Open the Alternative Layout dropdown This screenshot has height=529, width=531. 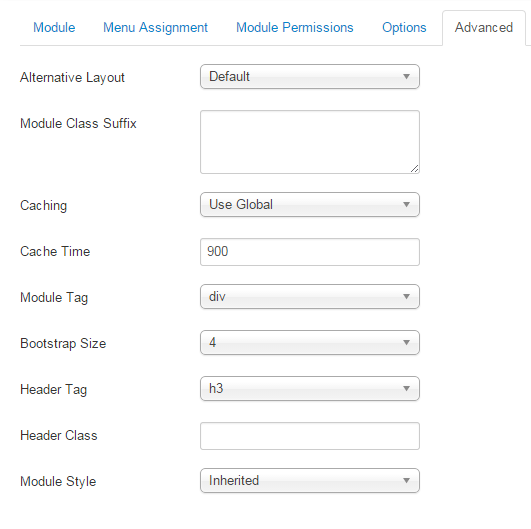pos(310,77)
